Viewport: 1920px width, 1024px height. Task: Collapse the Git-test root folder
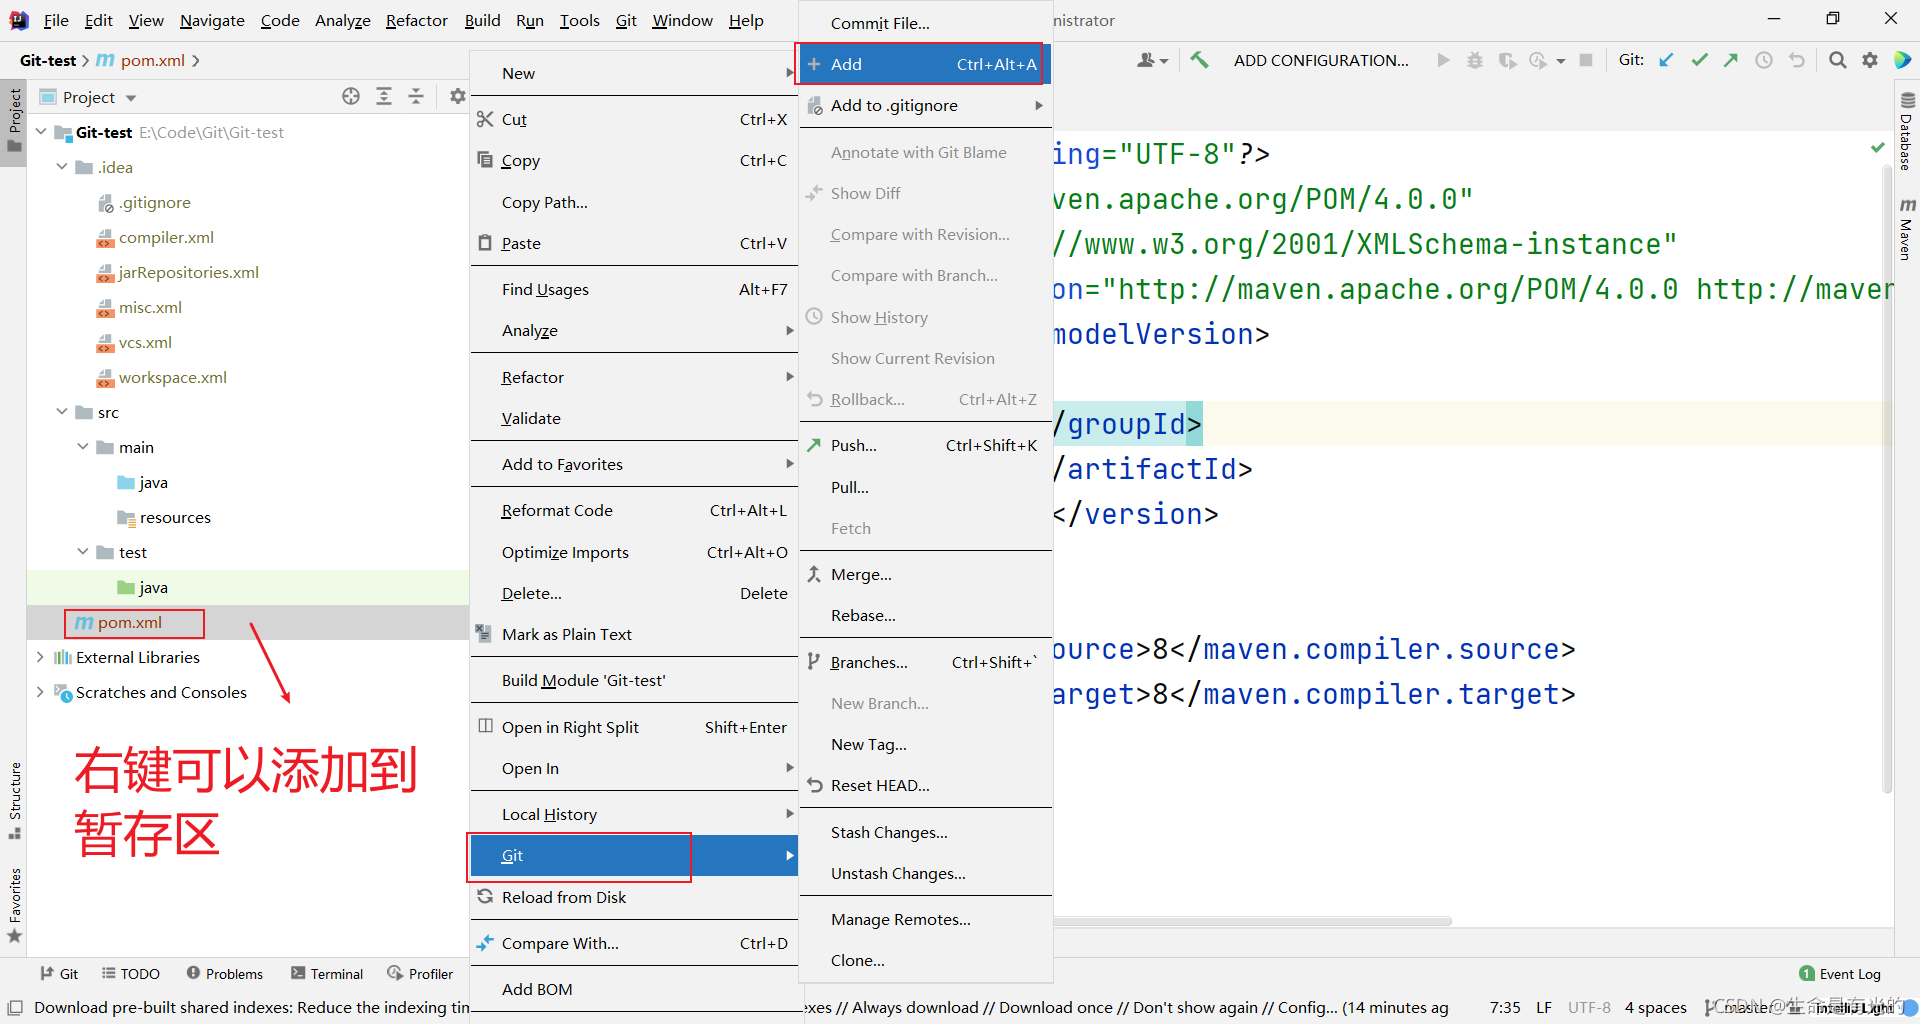(41, 132)
